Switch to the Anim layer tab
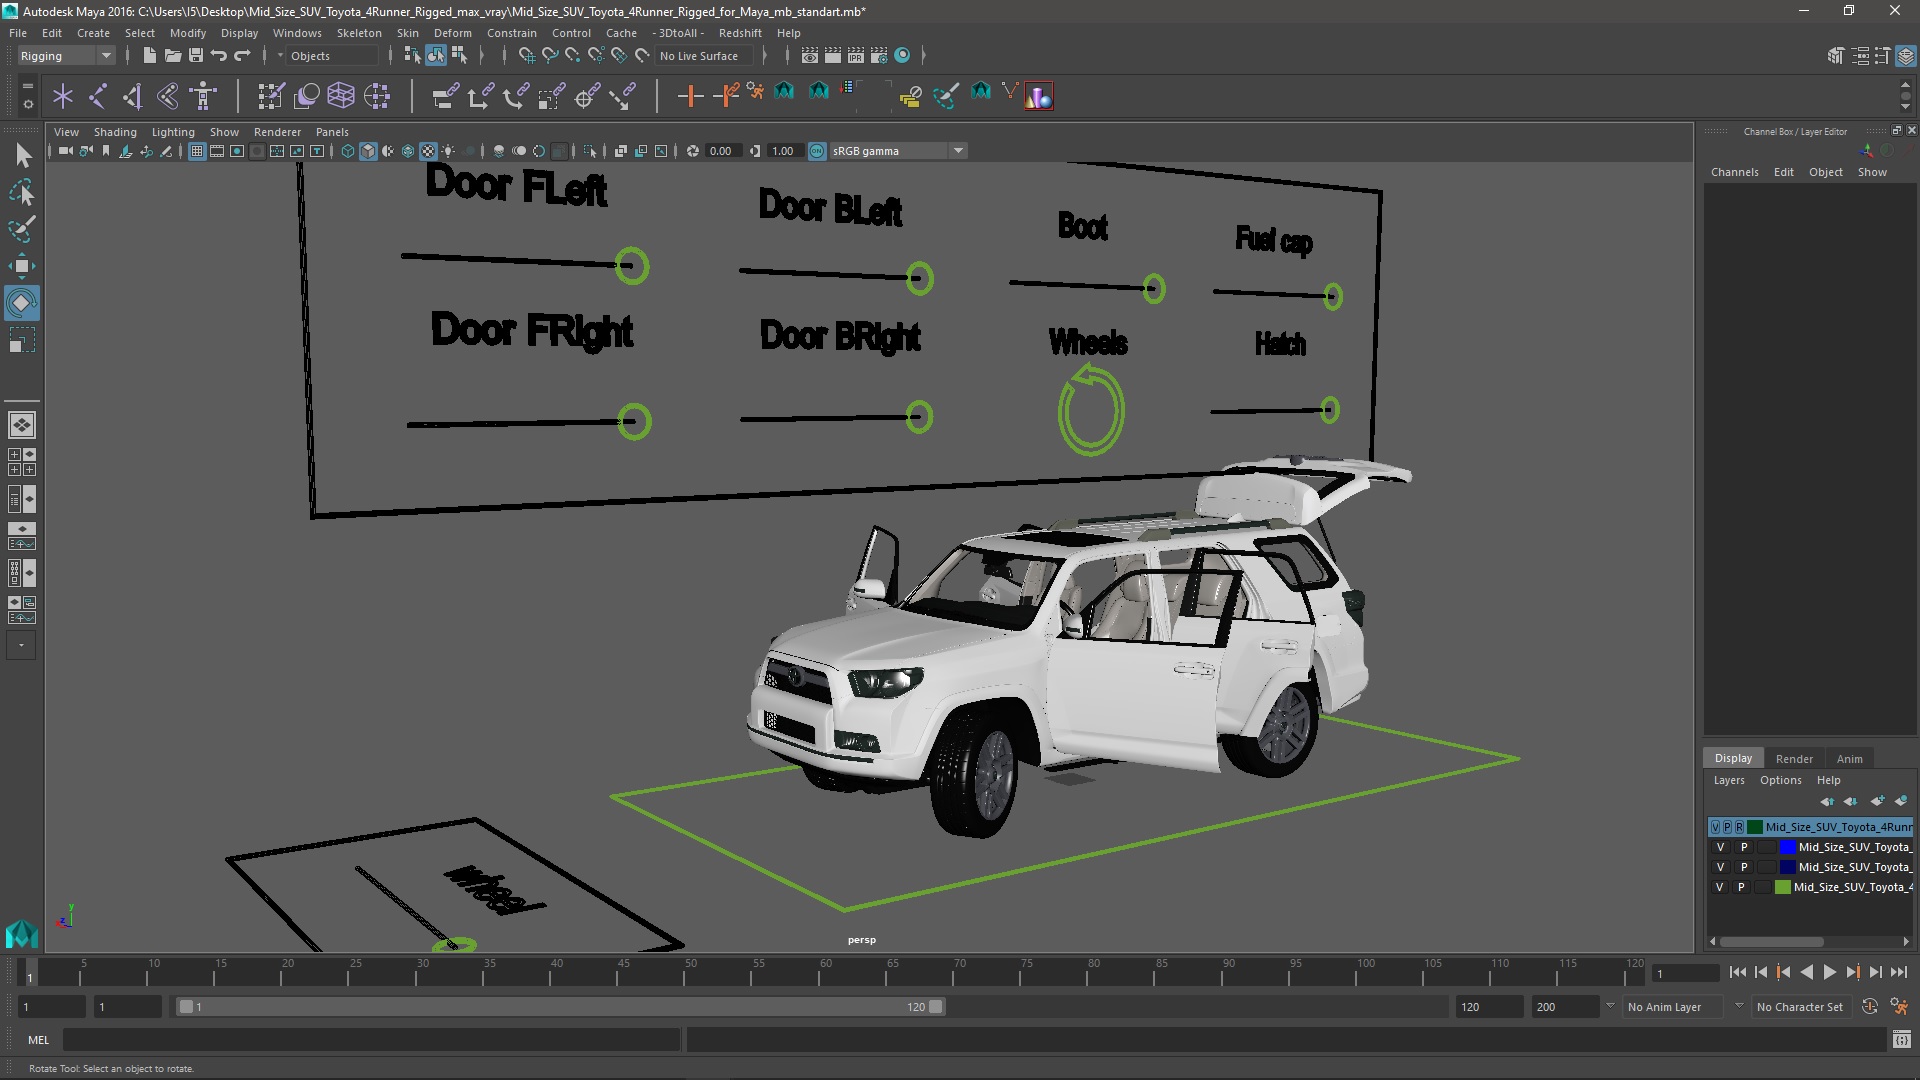Viewport: 1920px width, 1080px height. [x=1849, y=758]
